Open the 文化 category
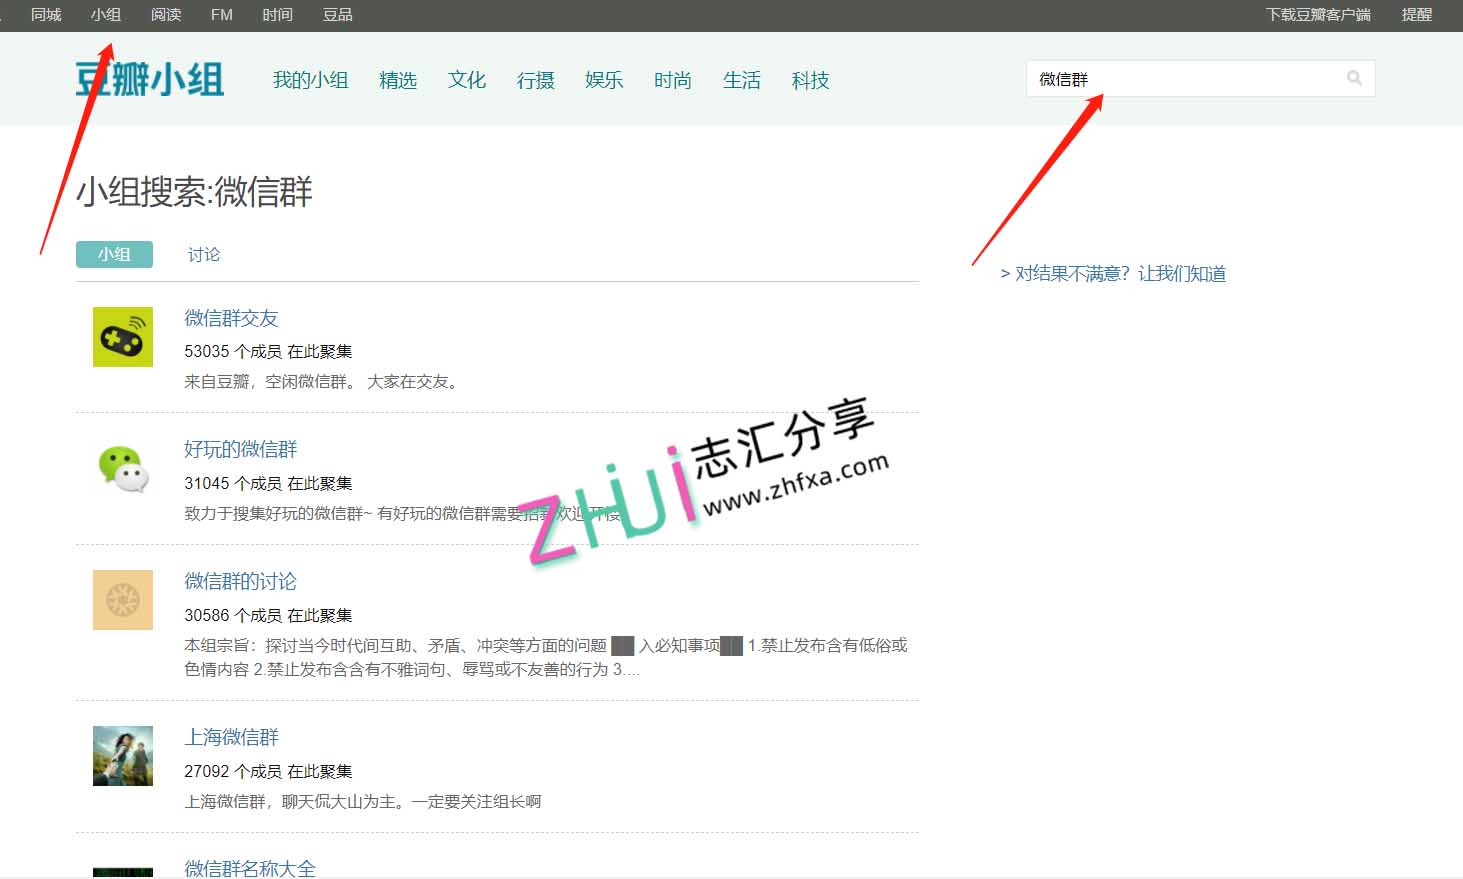 click(467, 80)
